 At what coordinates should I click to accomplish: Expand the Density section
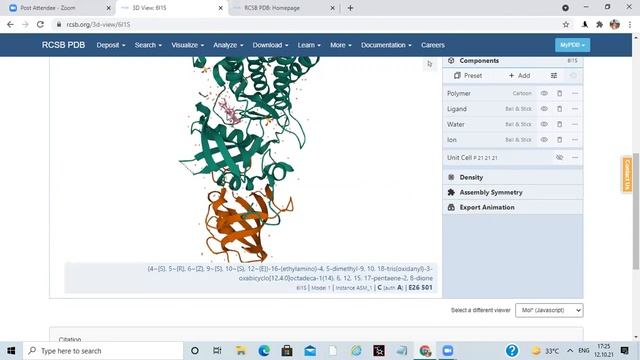tap(513, 177)
